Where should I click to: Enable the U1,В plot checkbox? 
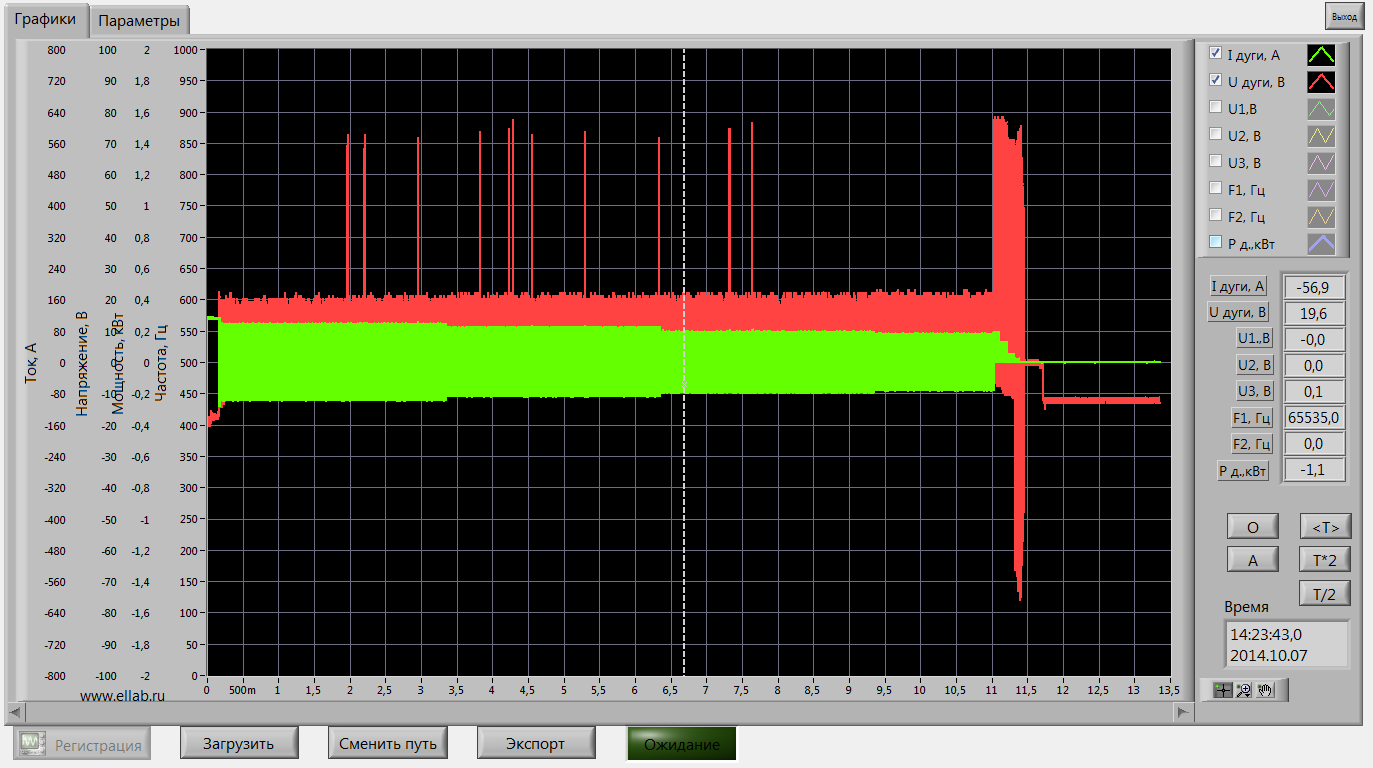tap(1215, 107)
